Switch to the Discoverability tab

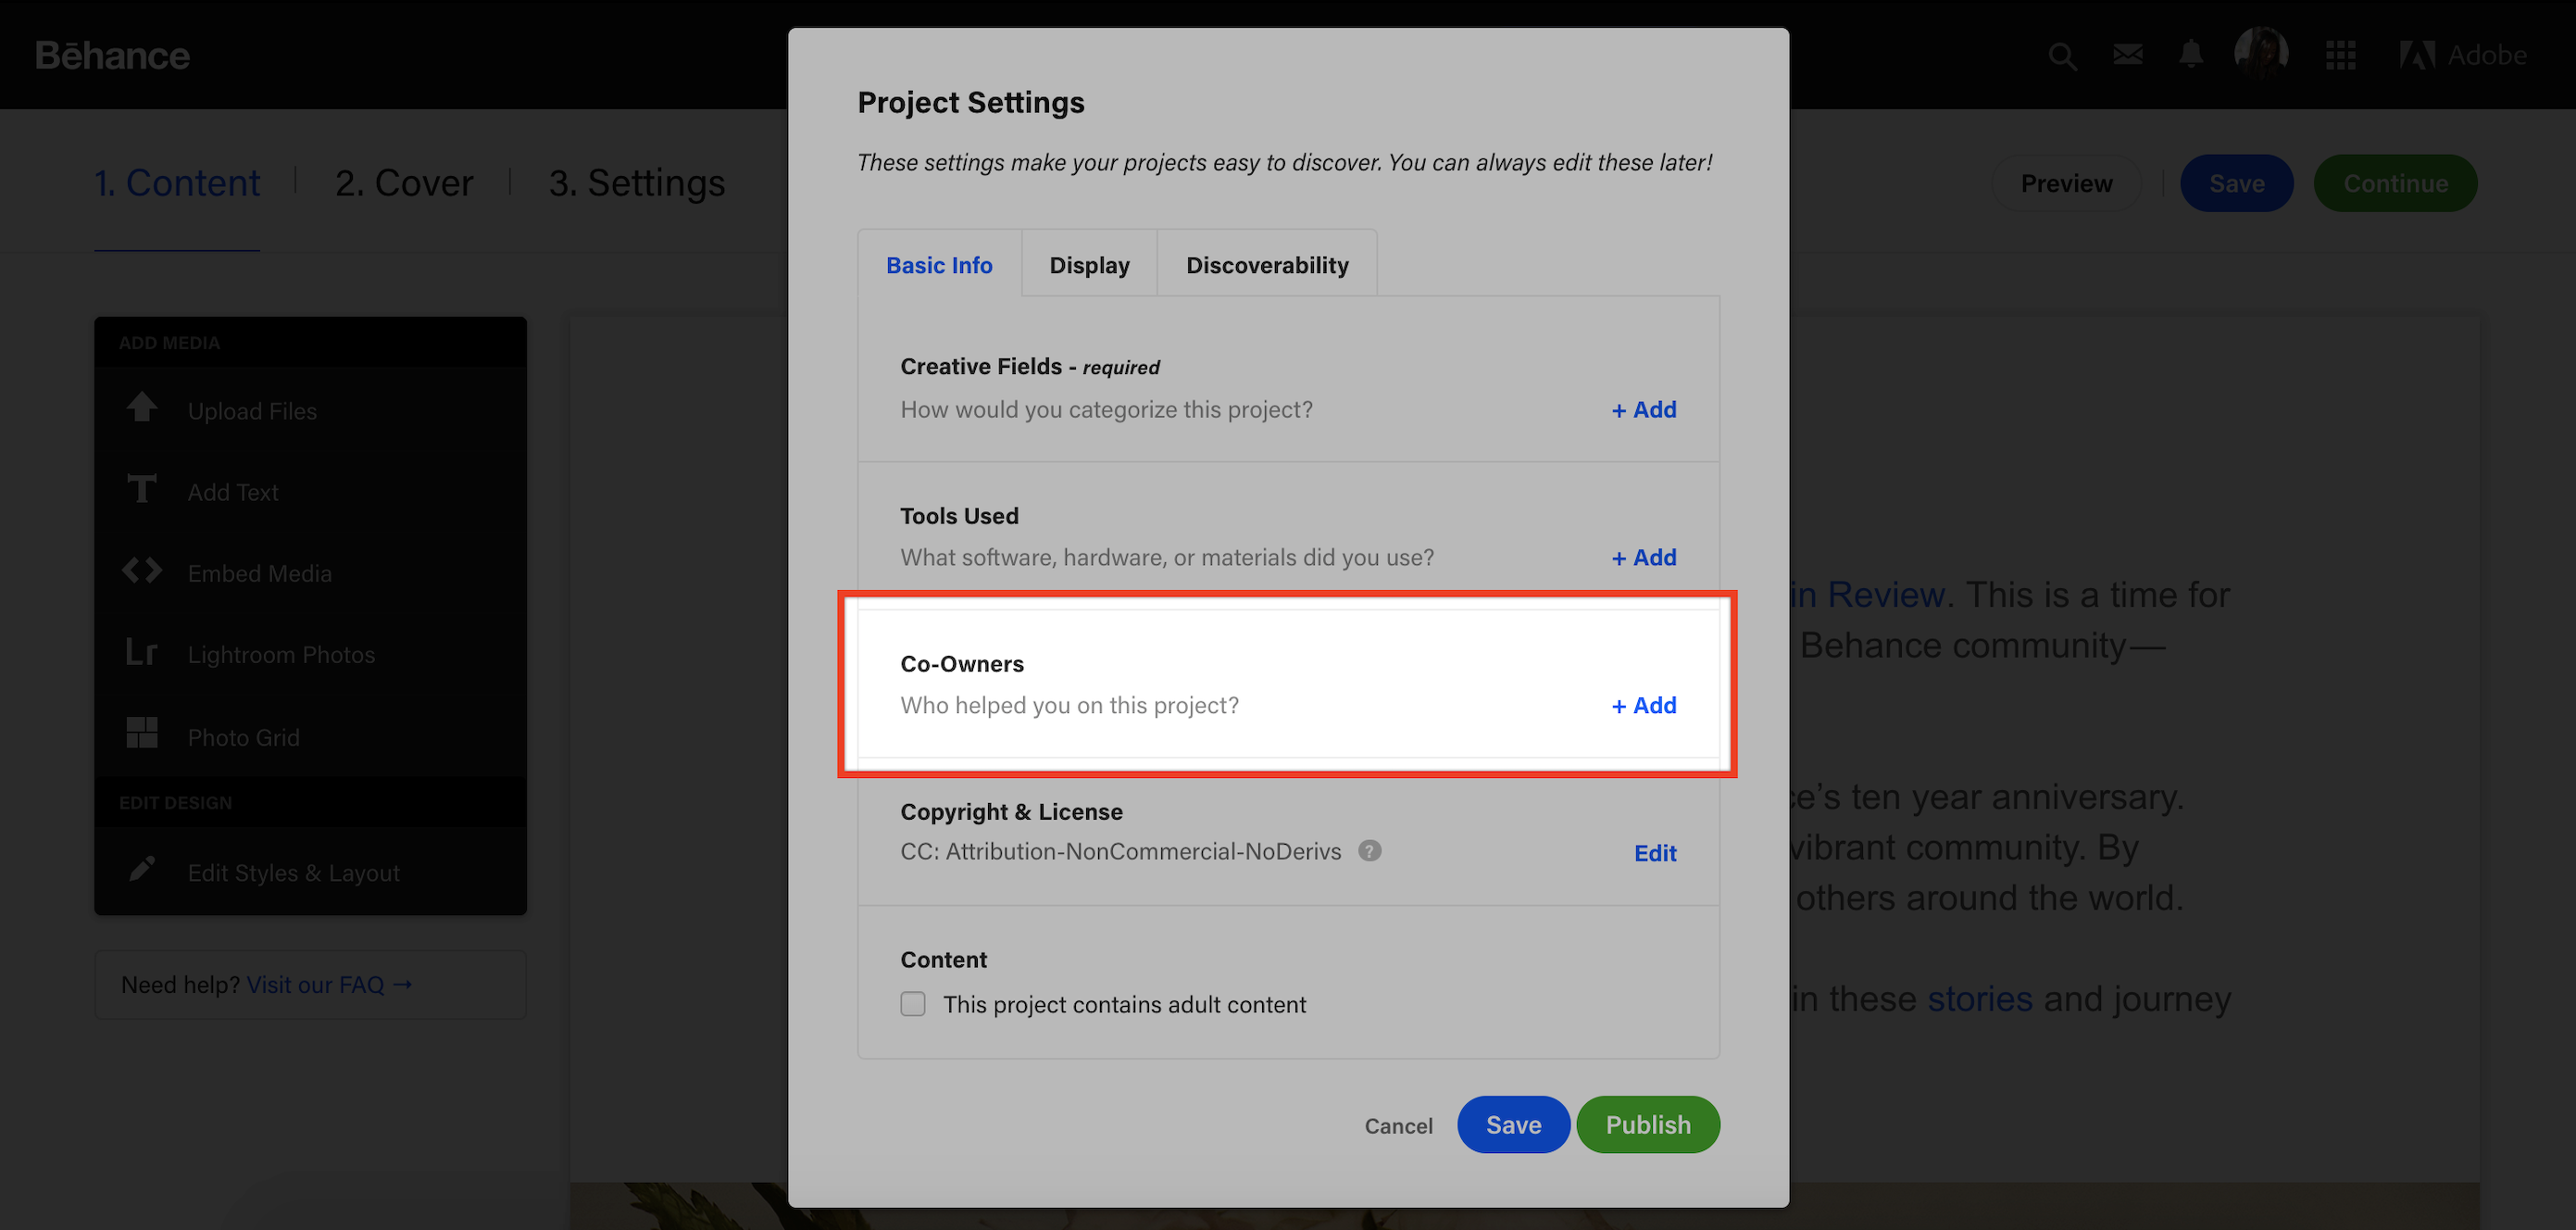(1267, 265)
